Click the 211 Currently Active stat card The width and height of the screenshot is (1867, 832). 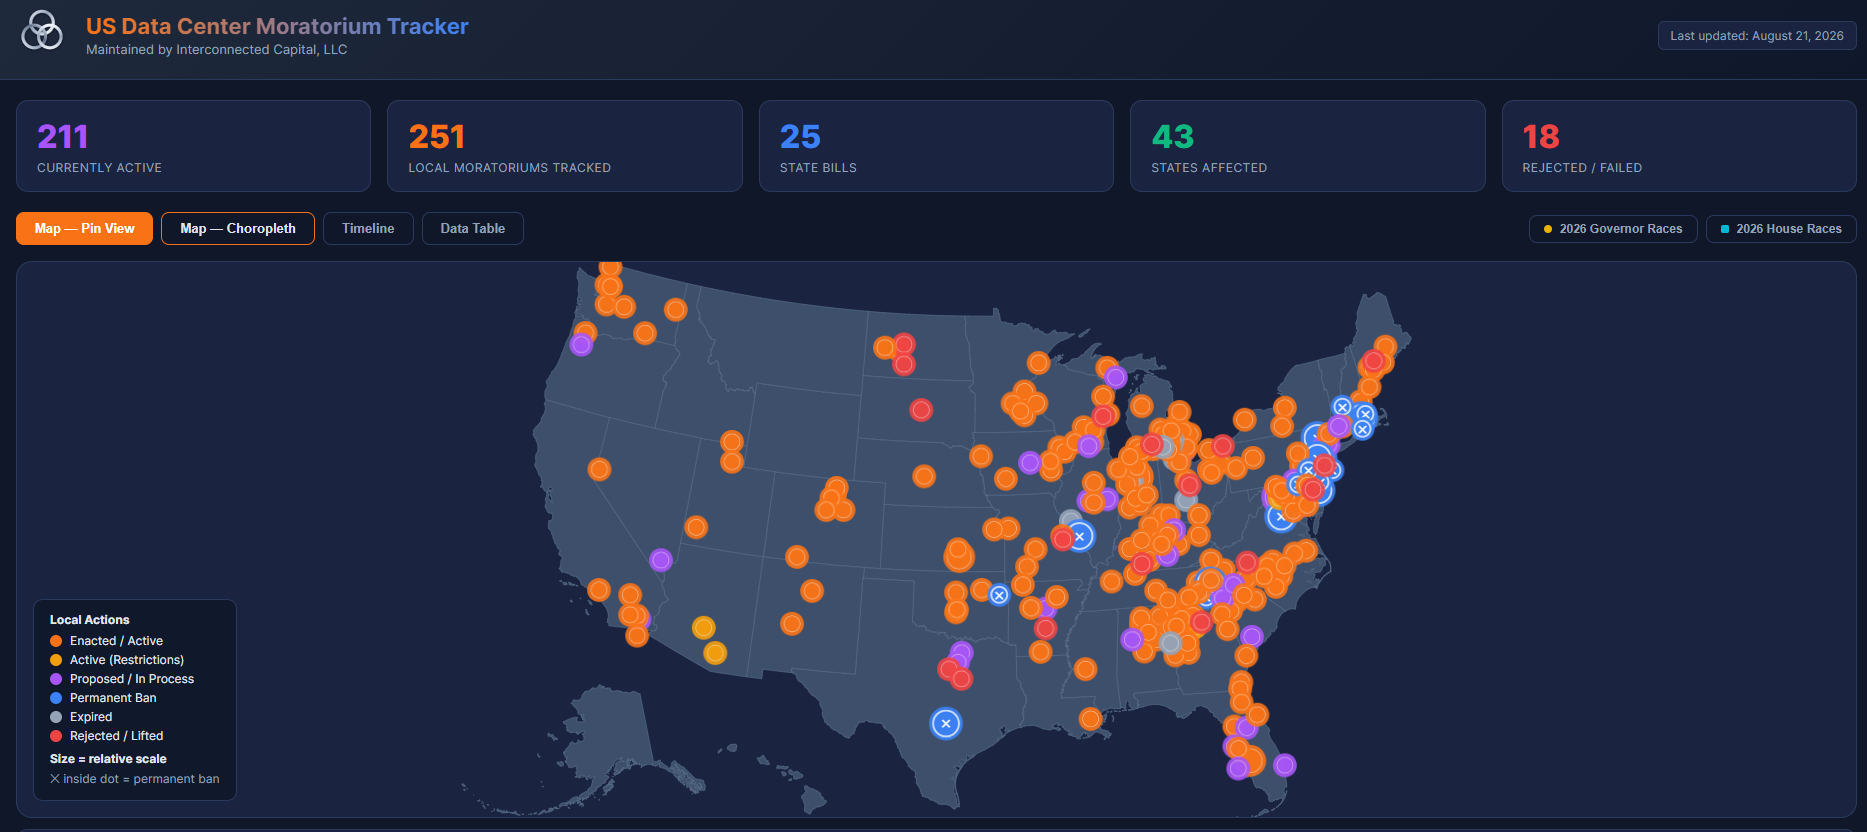[193, 146]
